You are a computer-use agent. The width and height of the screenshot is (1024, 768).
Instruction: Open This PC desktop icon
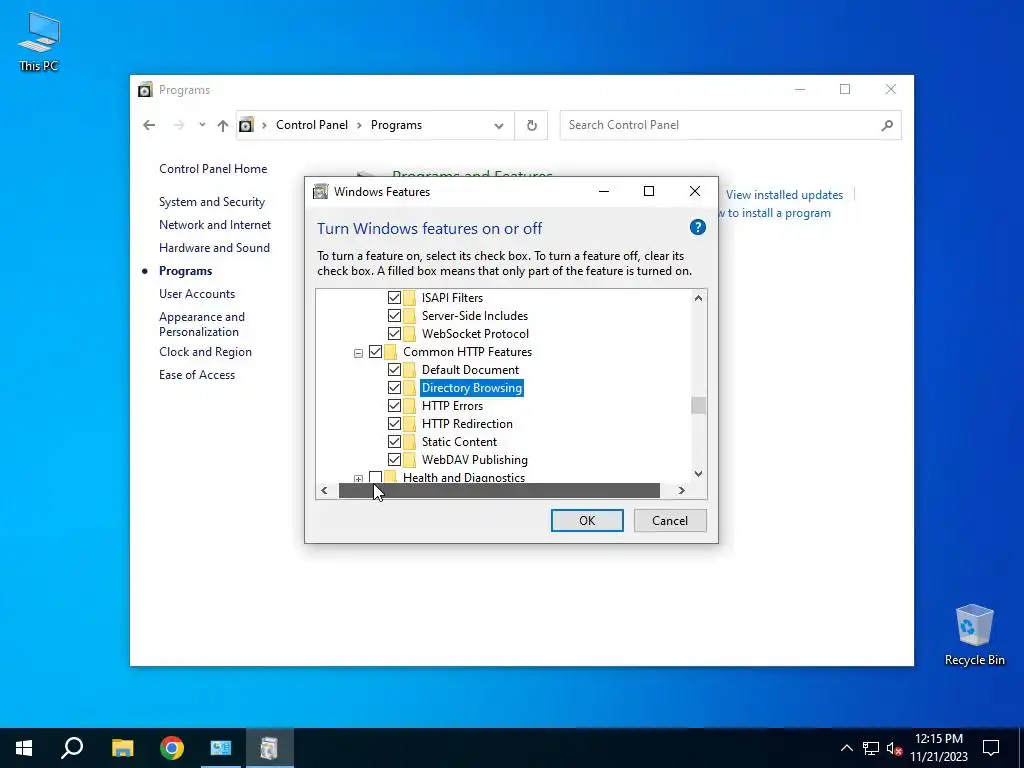tap(39, 42)
